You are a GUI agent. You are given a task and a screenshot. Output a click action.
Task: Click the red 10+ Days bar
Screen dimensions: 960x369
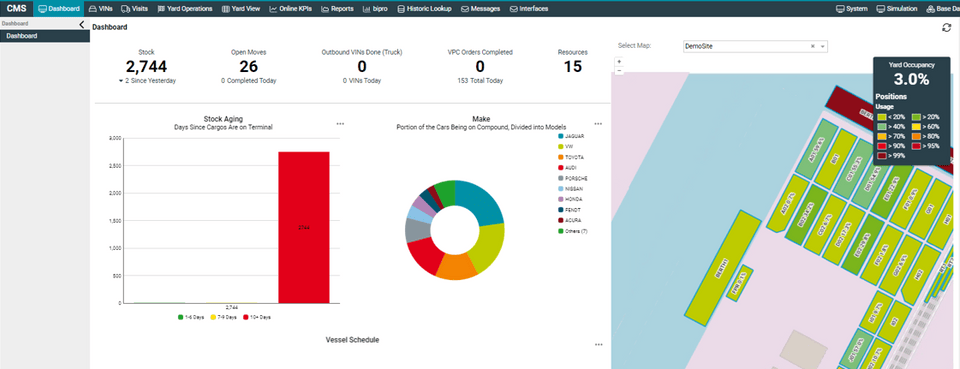click(304, 227)
